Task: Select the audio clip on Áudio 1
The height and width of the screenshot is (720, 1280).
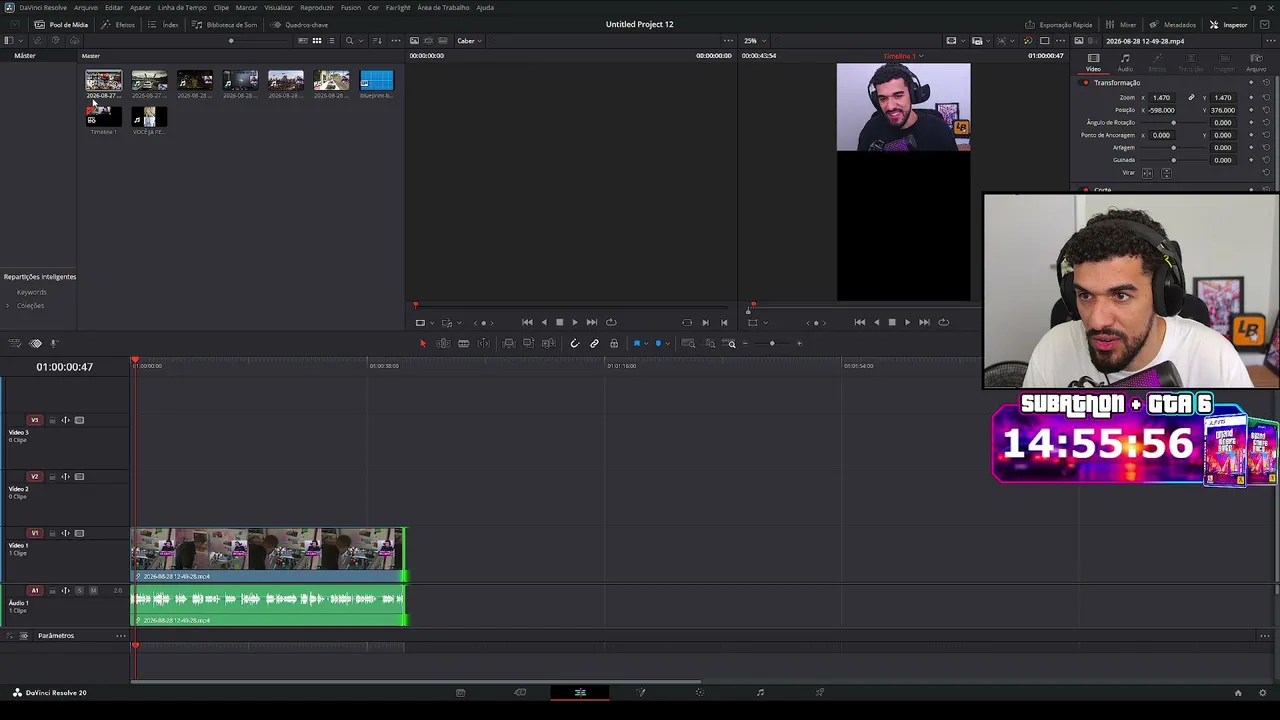Action: pyautogui.click(x=268, y=605)
